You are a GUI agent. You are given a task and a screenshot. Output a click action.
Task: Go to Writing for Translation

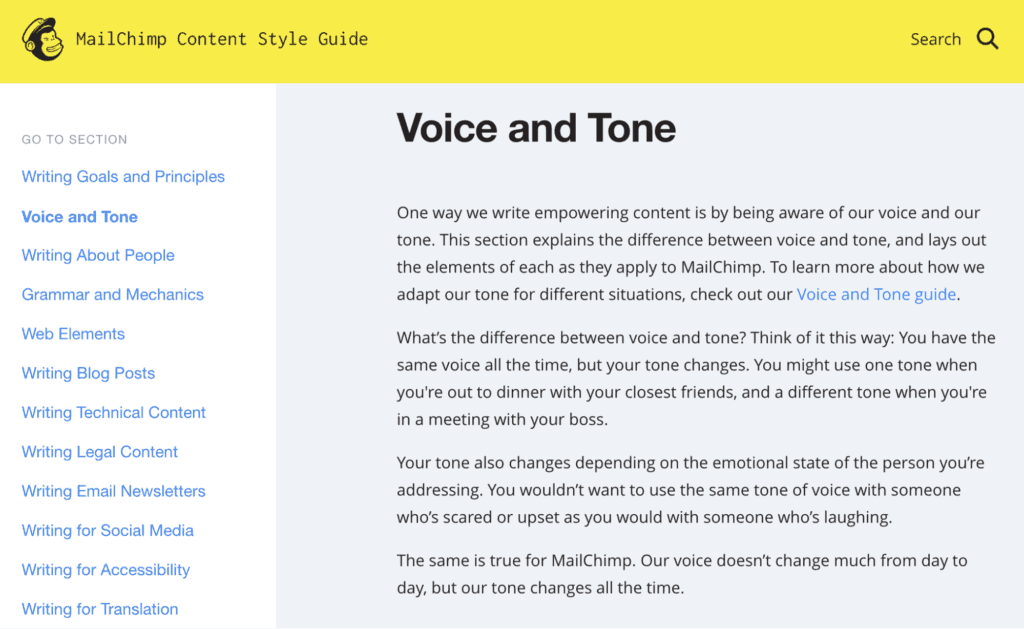pos(99,608)
